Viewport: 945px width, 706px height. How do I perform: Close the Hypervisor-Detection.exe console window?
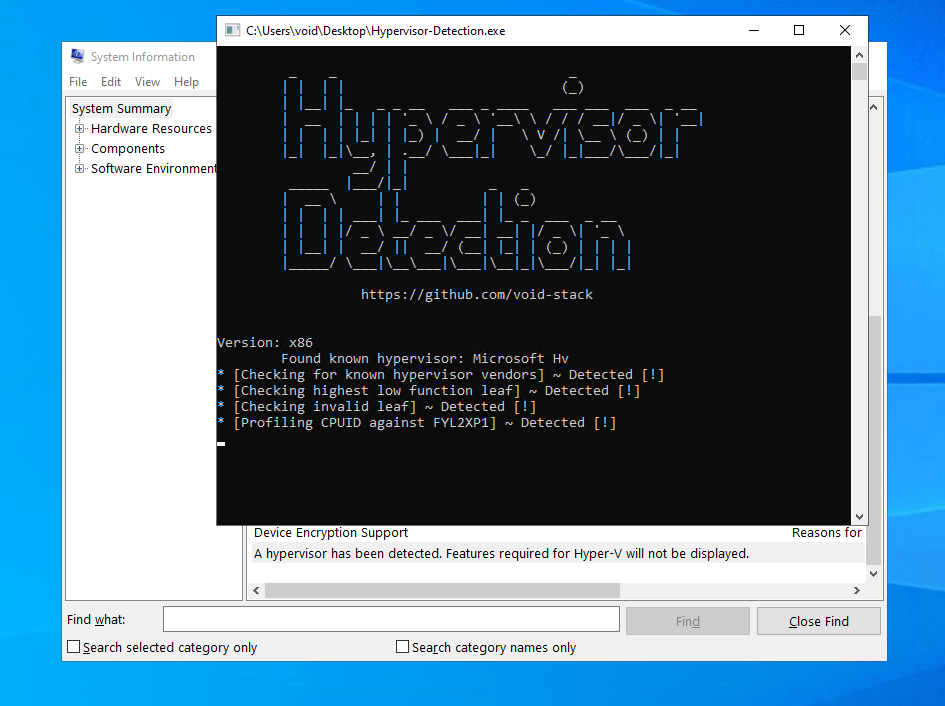845,31
